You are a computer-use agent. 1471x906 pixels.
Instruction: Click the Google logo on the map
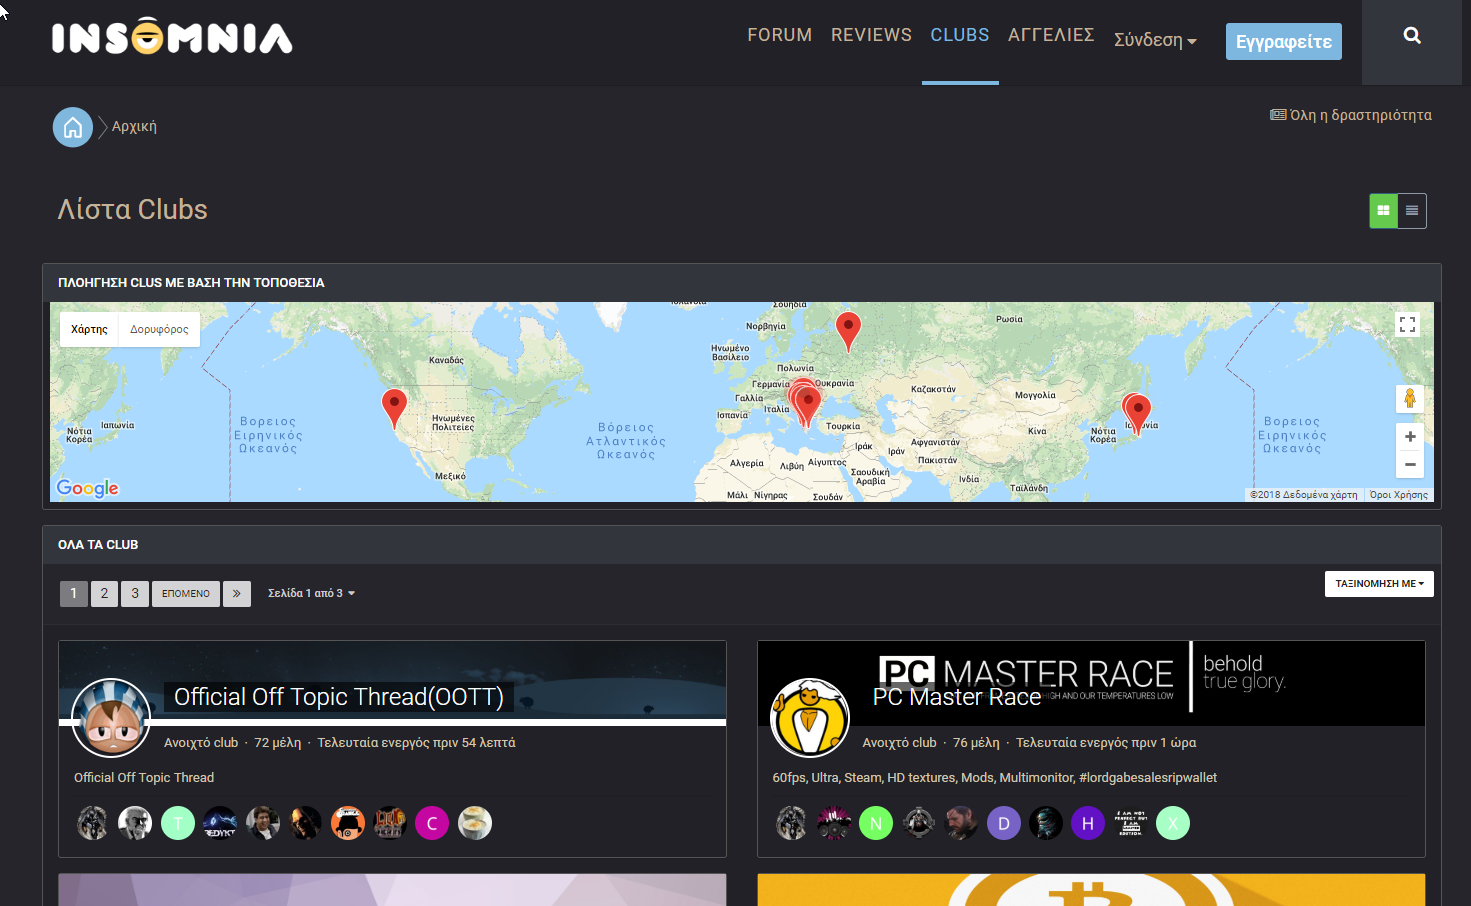pos(88,488)
